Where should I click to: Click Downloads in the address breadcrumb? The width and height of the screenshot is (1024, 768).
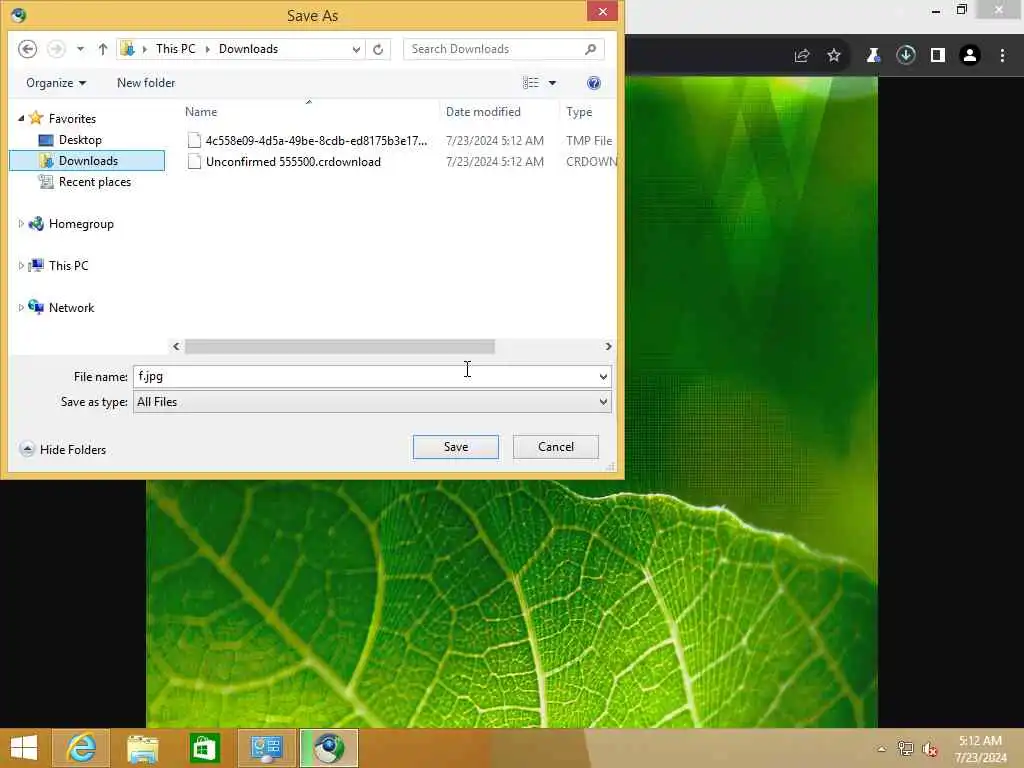pos(248,49)
